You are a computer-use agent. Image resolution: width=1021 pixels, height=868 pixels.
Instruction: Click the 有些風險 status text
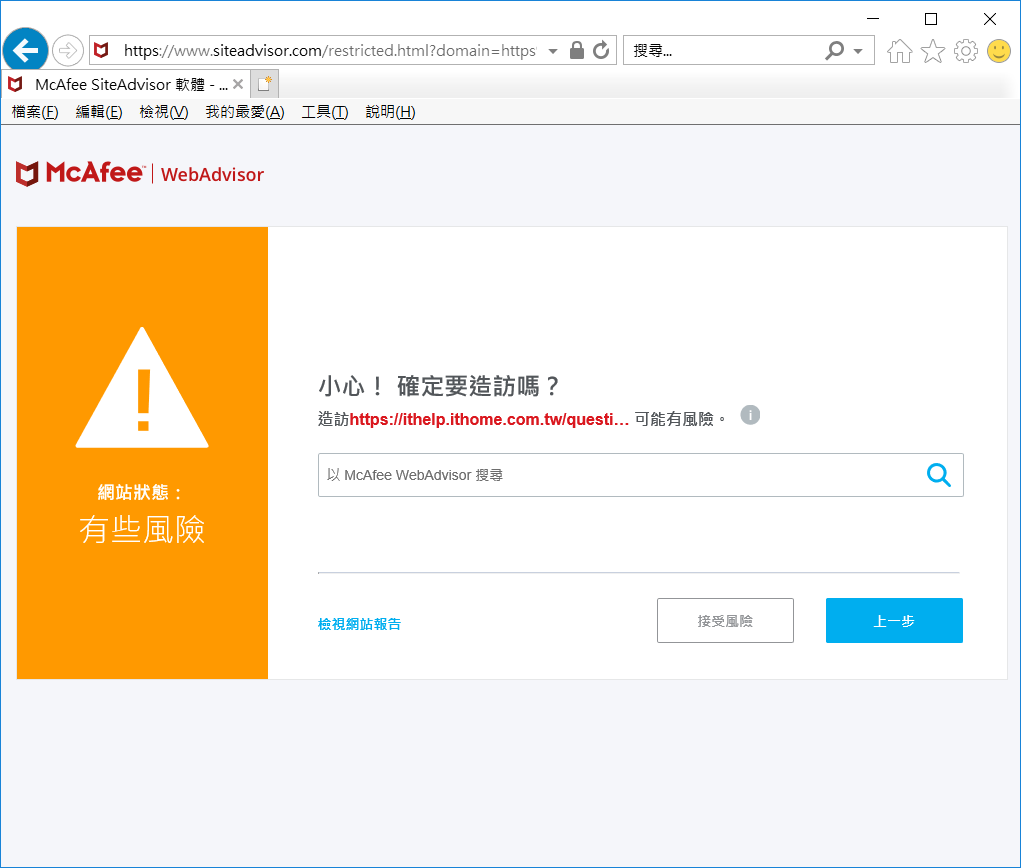[142, 529]
